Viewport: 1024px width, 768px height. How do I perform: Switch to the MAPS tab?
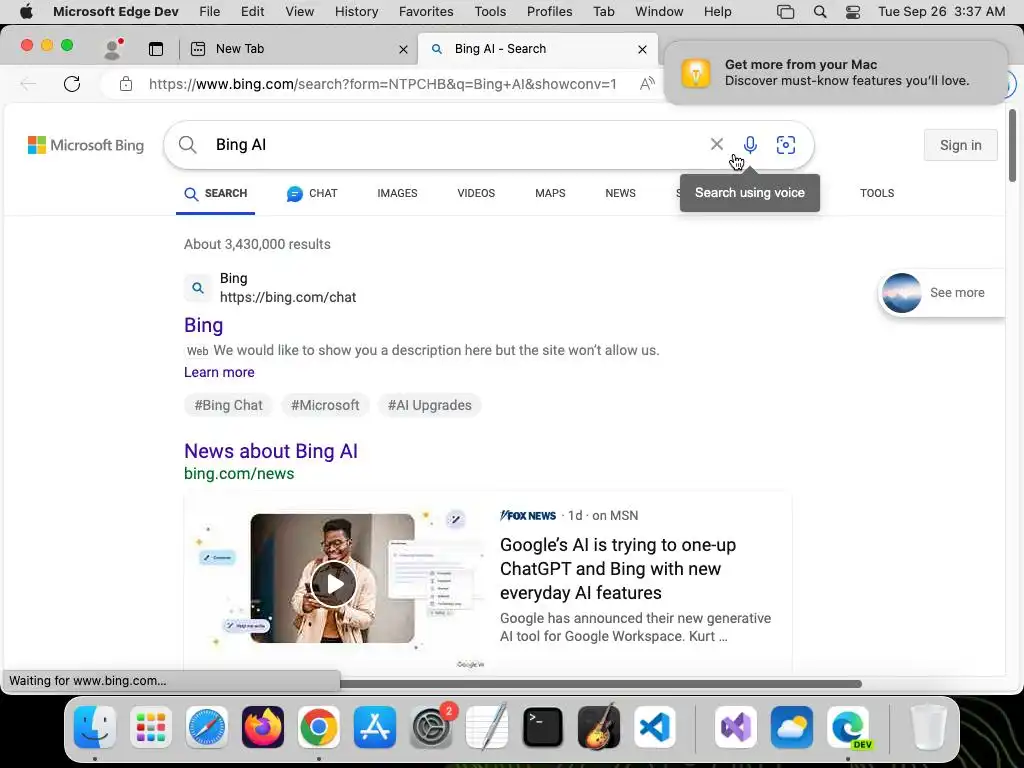(550, 193)
